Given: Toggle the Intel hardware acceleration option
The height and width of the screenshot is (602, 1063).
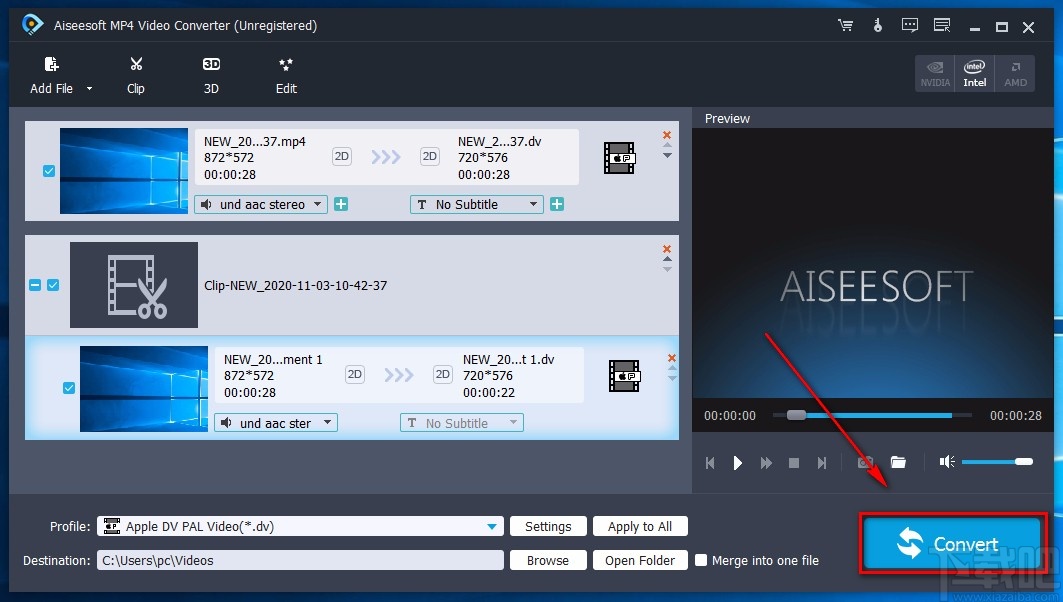Looking at the screenshot, I should (x=974, y=72).
